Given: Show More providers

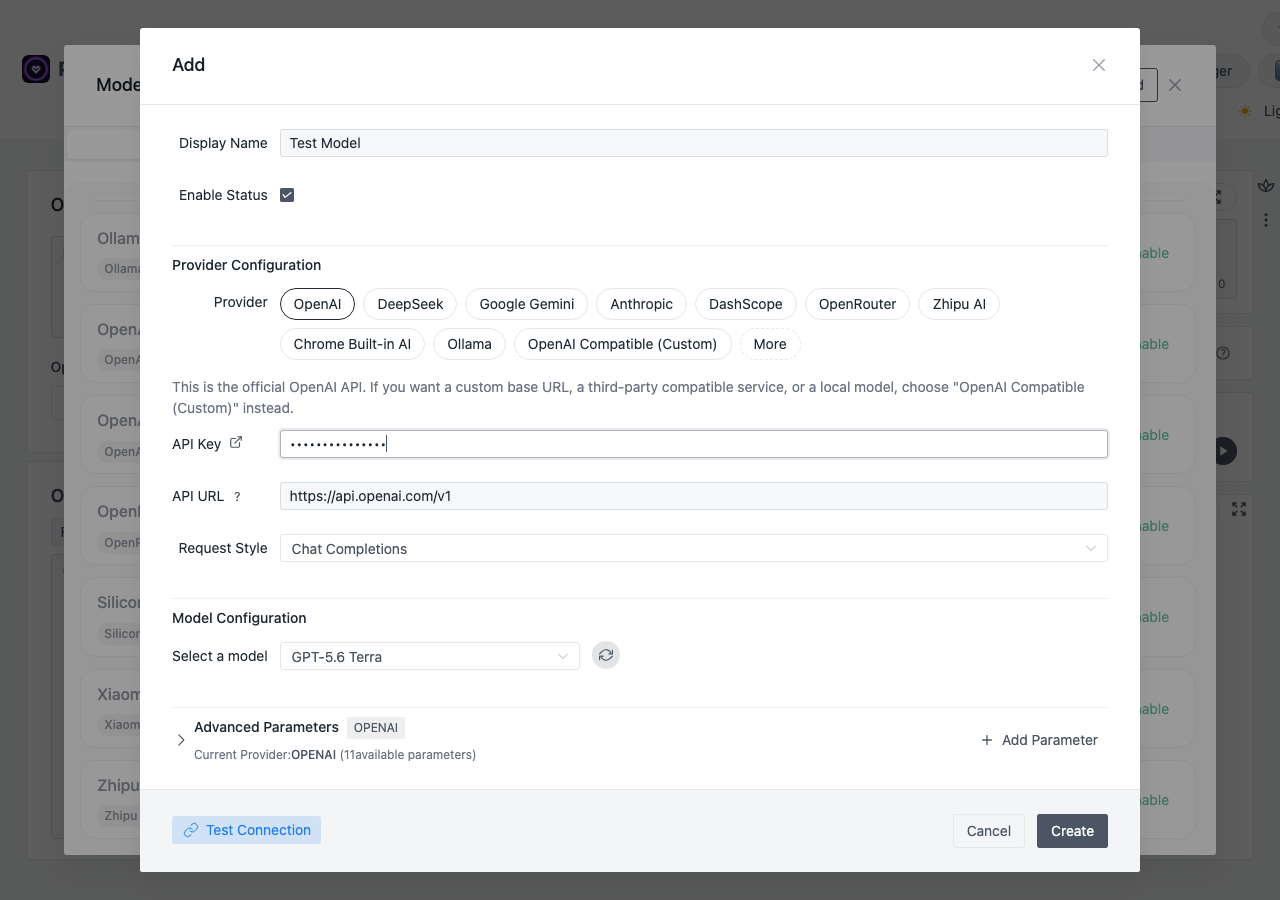Looking at the screenshot, I should [770, 344].
